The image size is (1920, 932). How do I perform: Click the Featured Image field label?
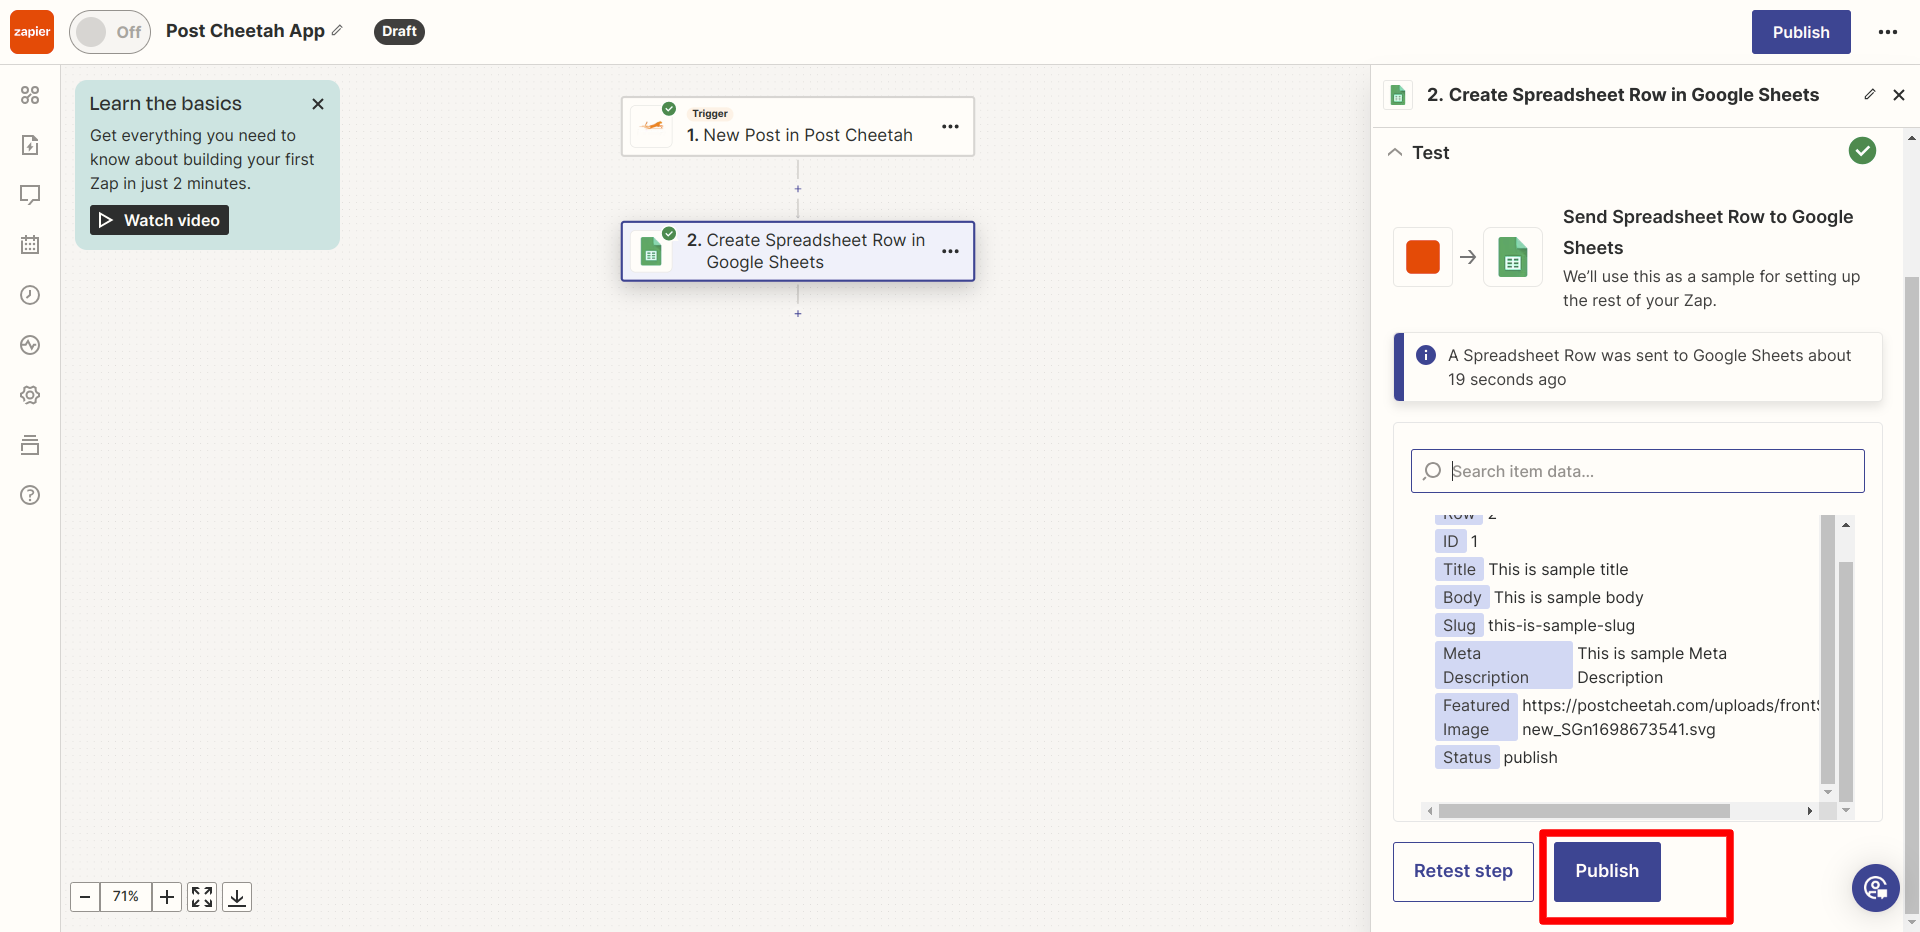1476,717
